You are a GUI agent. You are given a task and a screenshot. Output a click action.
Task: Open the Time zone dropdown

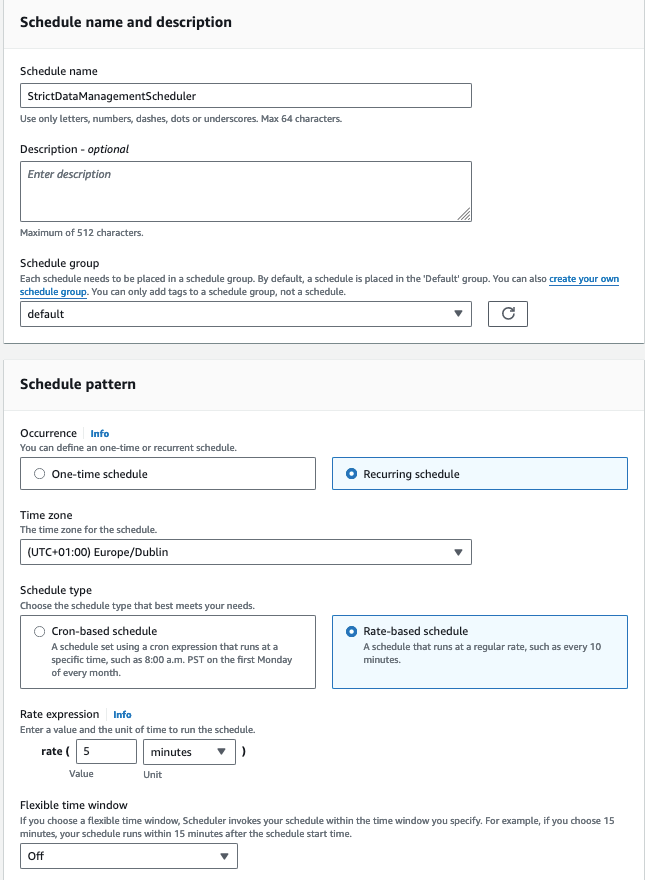coord(245,552)
